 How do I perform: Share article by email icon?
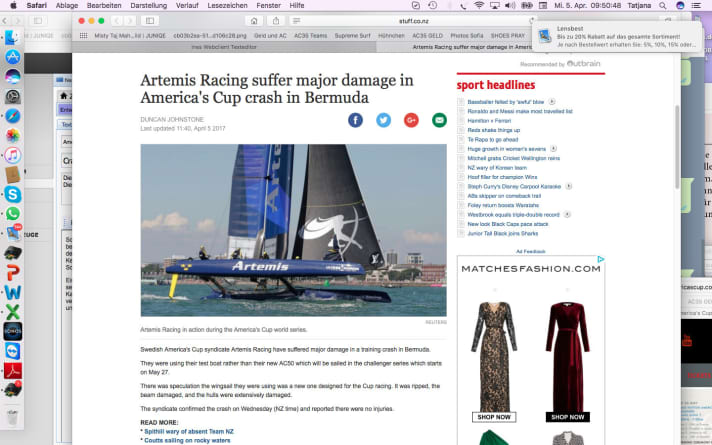(x=439, y=120)
